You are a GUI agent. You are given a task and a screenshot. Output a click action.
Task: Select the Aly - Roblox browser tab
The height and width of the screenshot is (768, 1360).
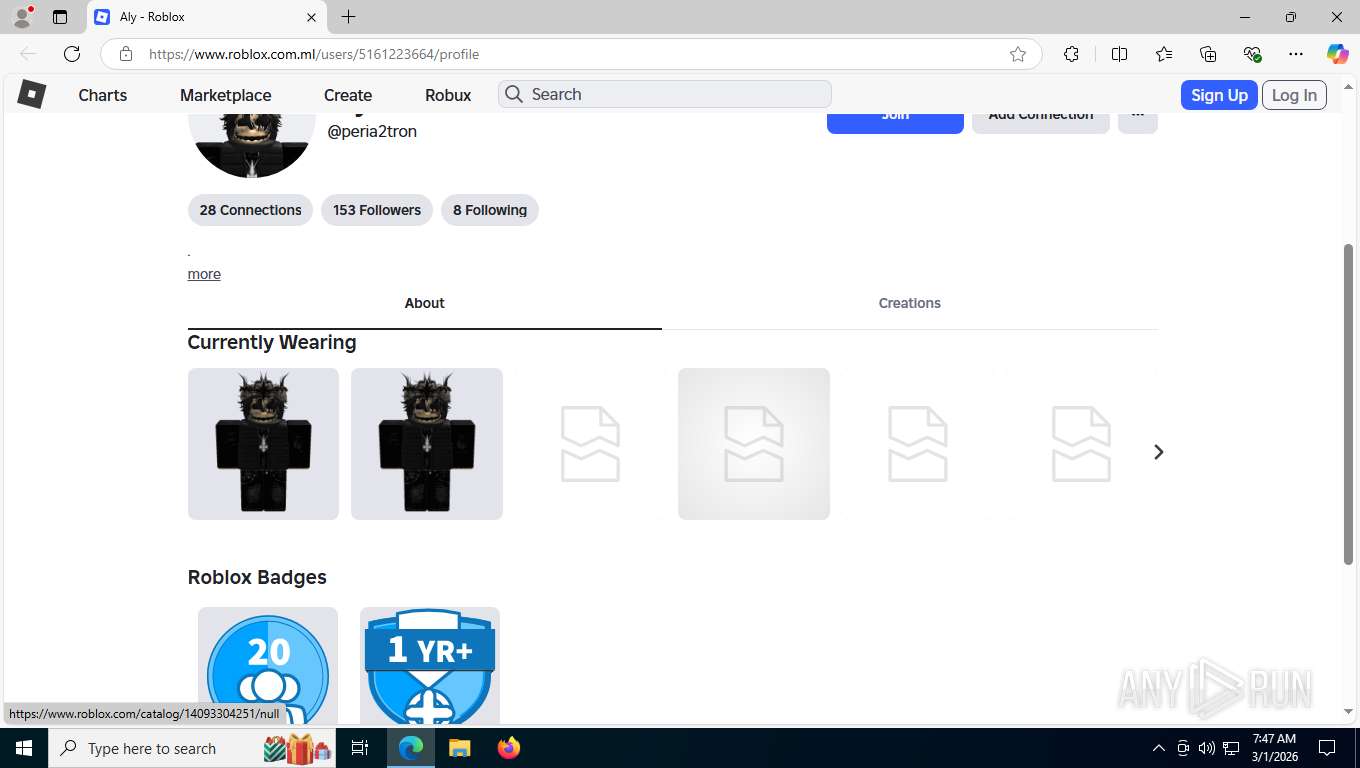click(207, 17)
